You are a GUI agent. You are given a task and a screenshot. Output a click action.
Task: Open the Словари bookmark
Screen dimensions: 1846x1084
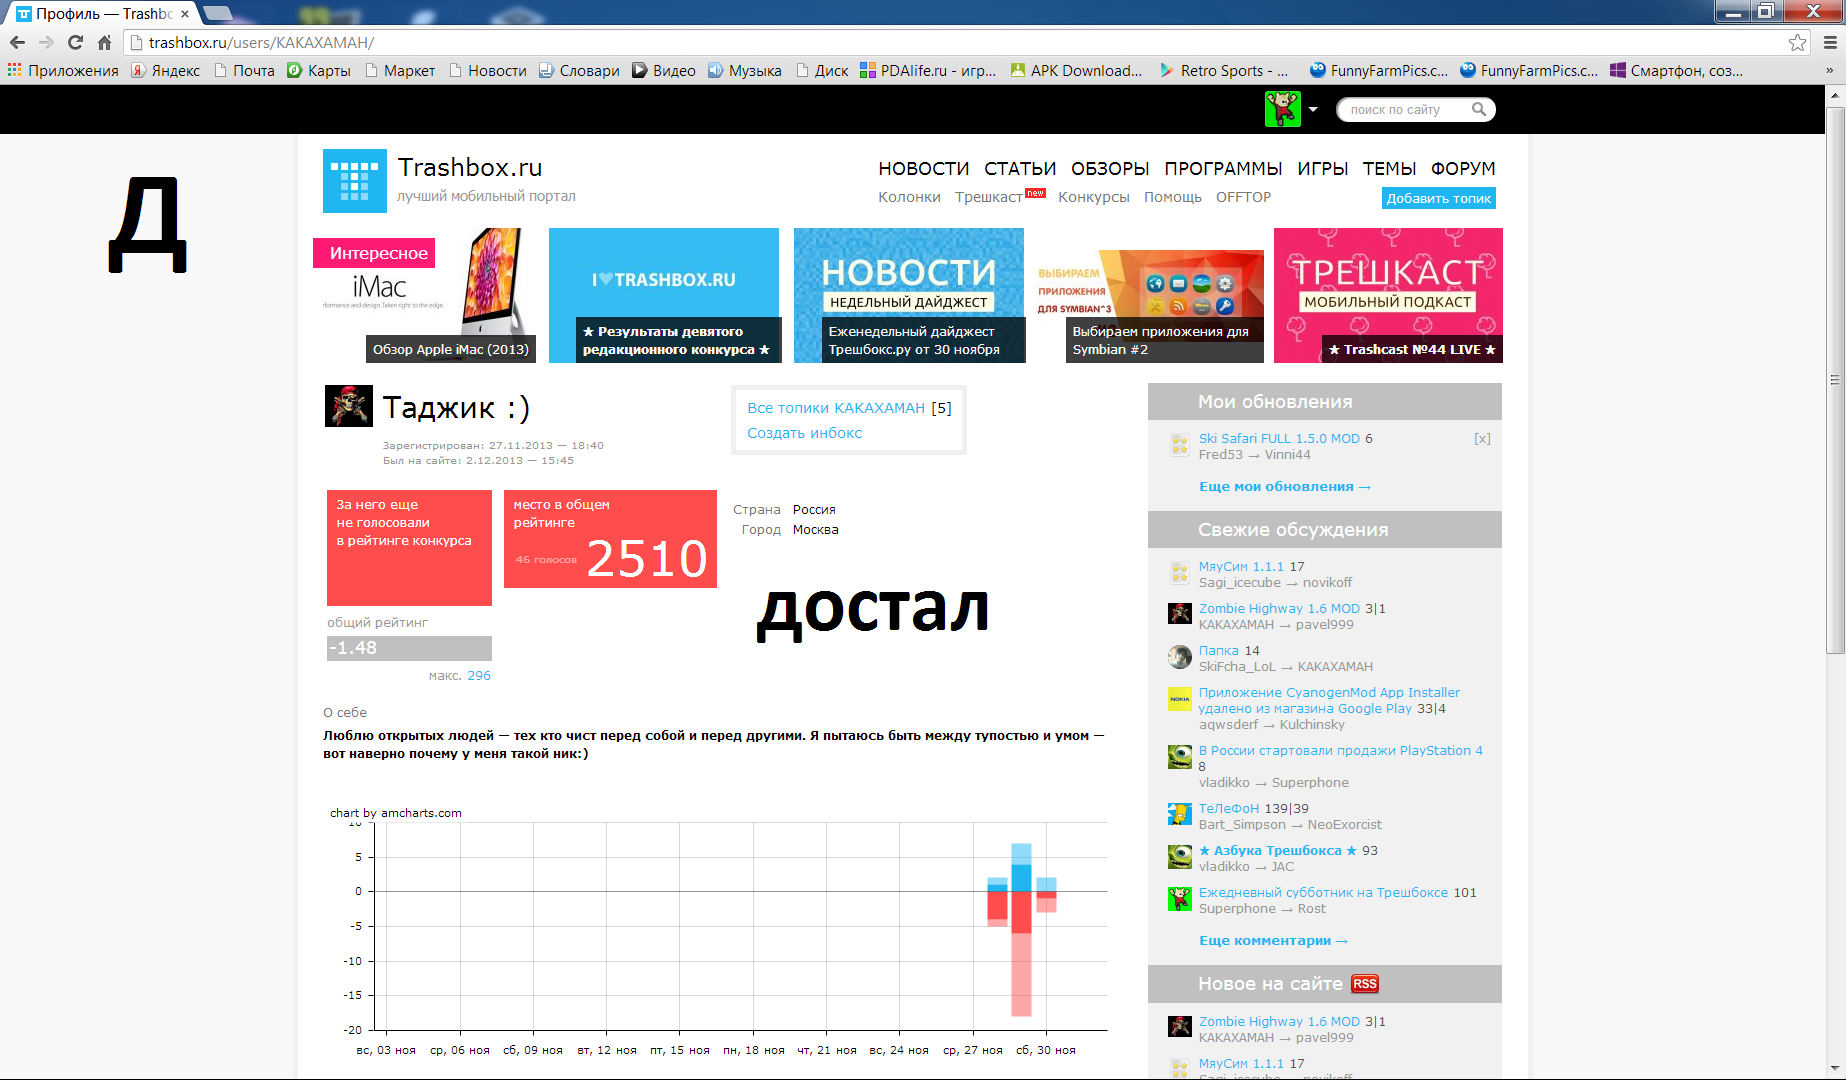[x=579, y=70]
